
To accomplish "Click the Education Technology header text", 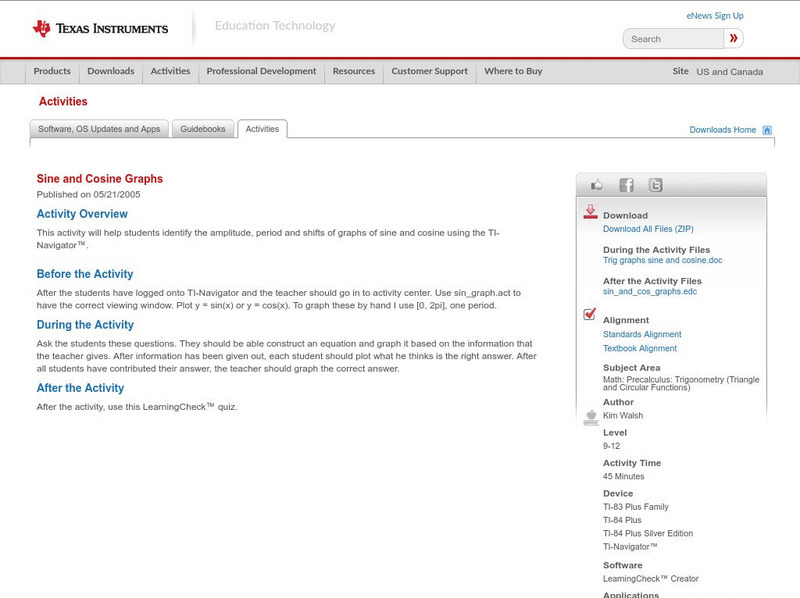I will pos(275,26).
